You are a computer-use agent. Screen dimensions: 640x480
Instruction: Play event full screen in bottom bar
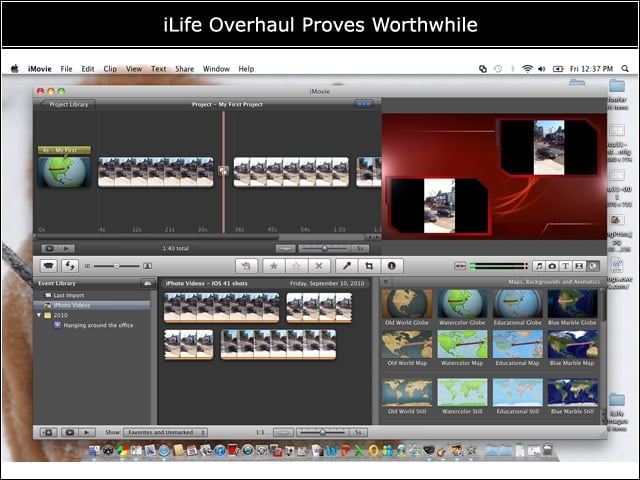click(x=70, y=432)
